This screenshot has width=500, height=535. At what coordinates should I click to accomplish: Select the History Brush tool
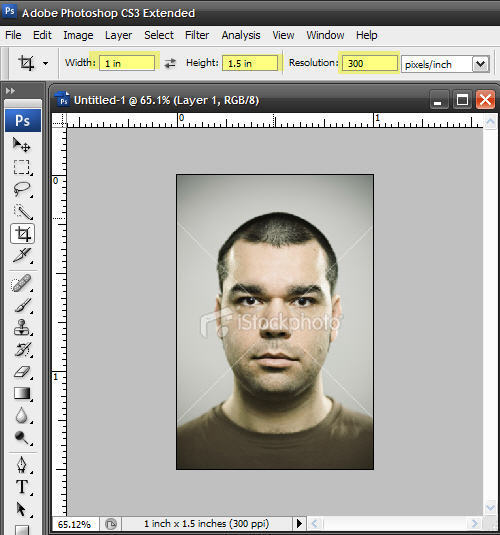click(x=23, y=349)
